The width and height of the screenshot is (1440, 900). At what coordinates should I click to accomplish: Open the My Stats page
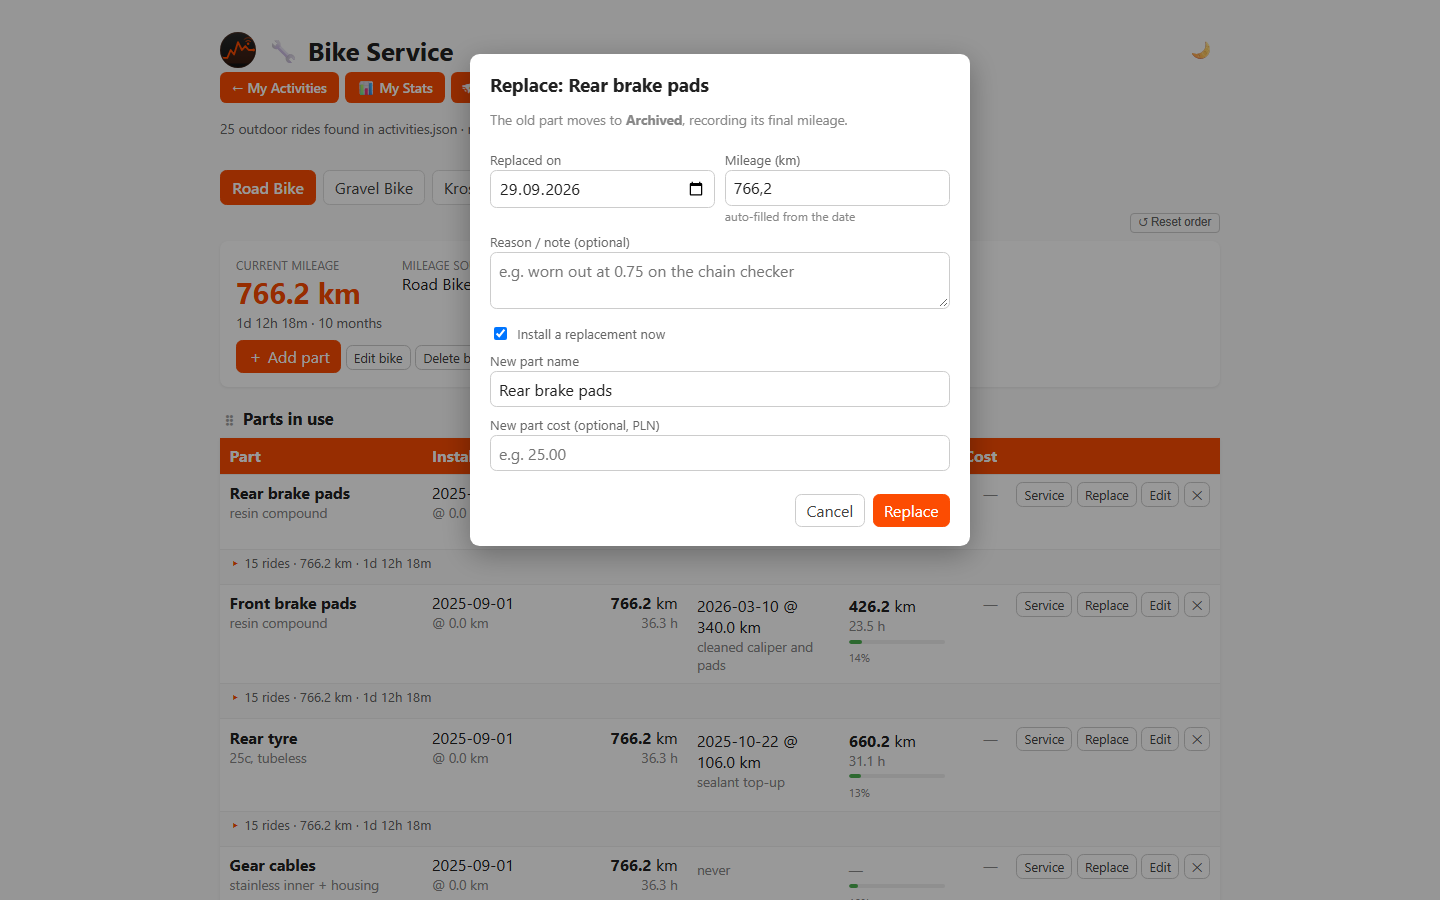point(395,88)
